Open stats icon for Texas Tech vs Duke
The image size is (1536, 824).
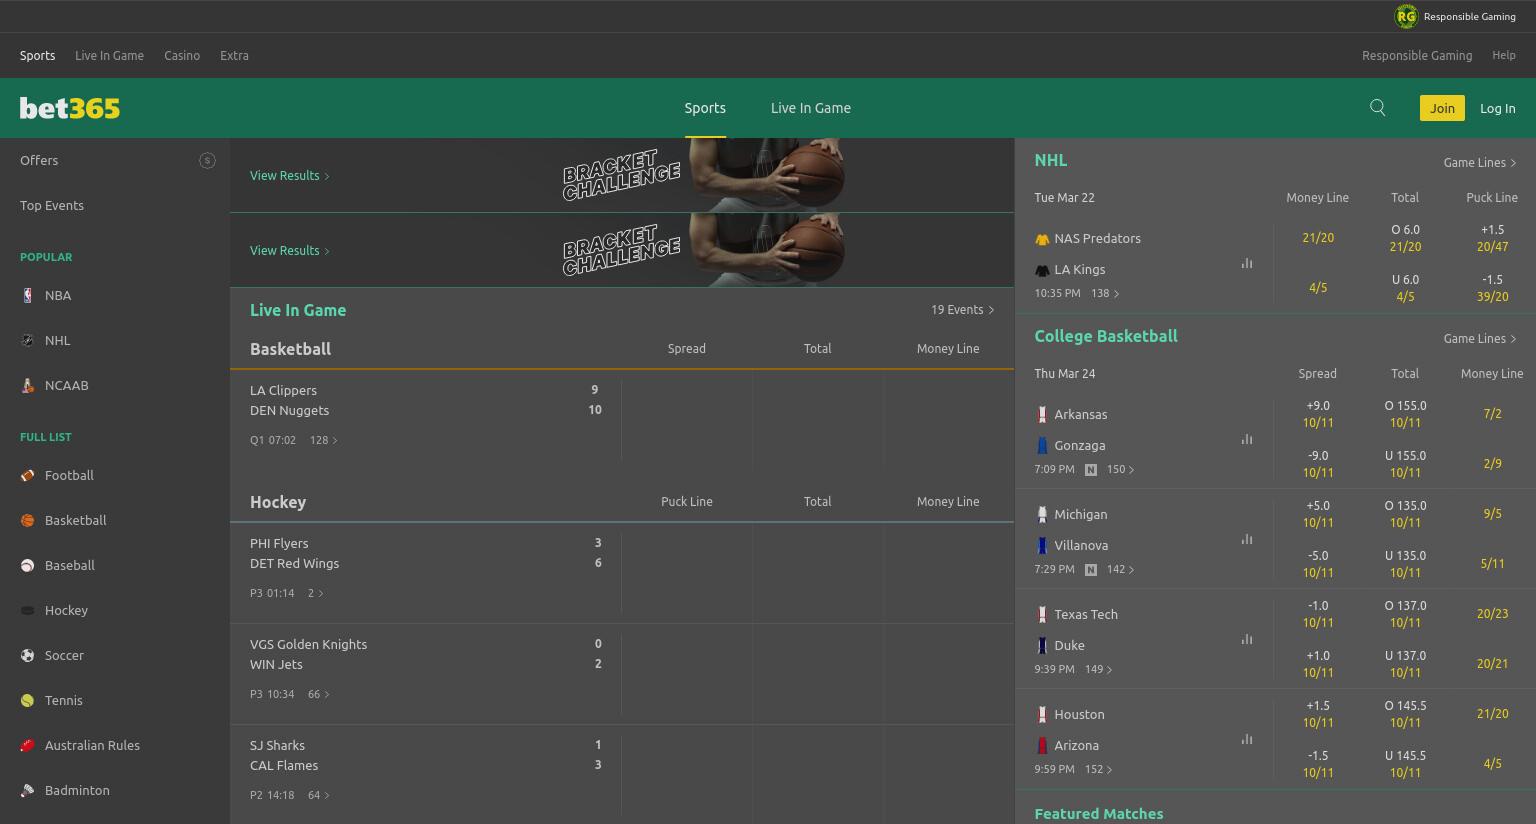click(x=1247, y=639)
